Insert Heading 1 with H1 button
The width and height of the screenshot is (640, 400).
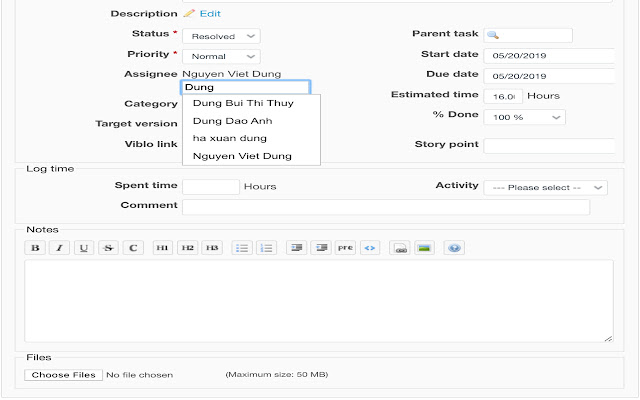pyautogui.click(x=162, y=248)
